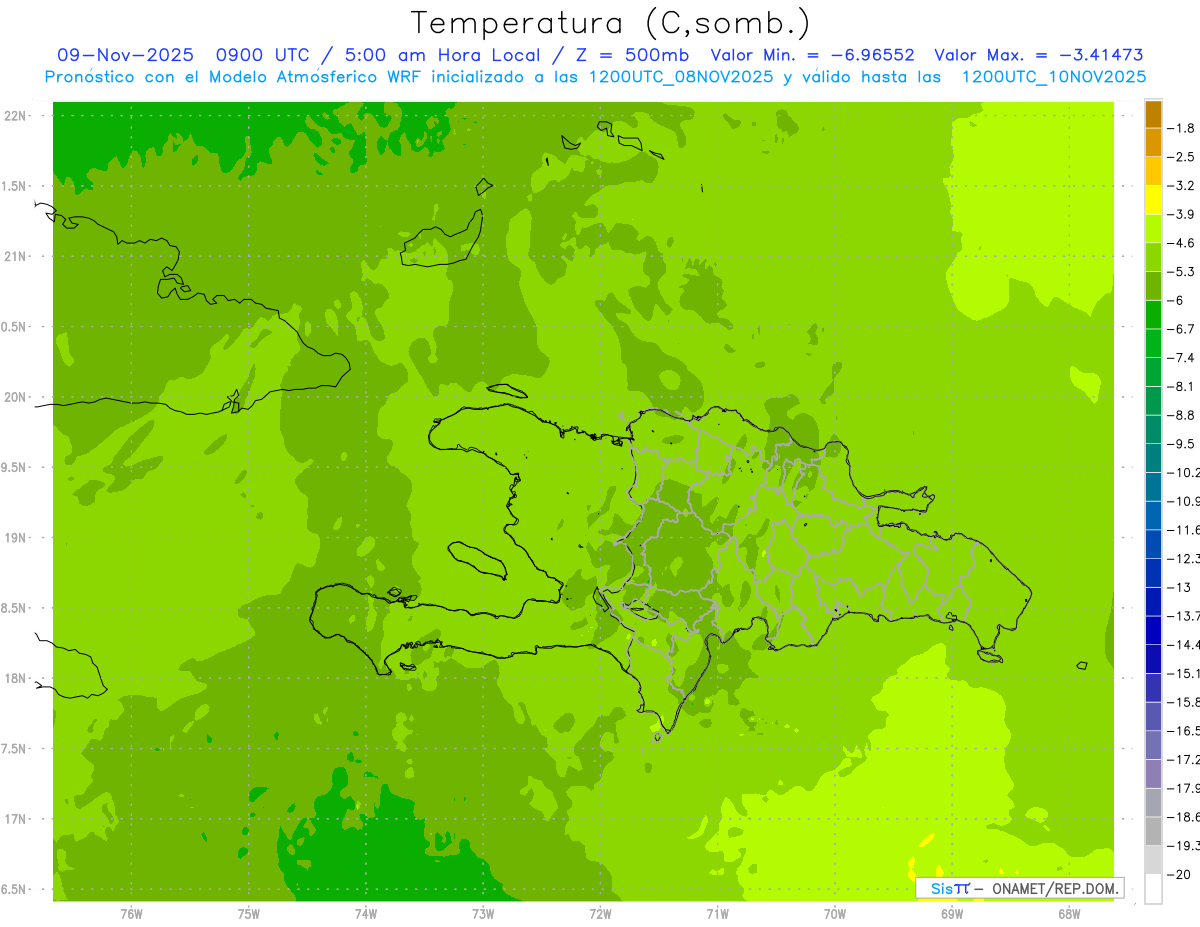The width and height of the screenshot is (1200, 927).
Task: Click the '-3.2' color scale label
Action: 1181,186
